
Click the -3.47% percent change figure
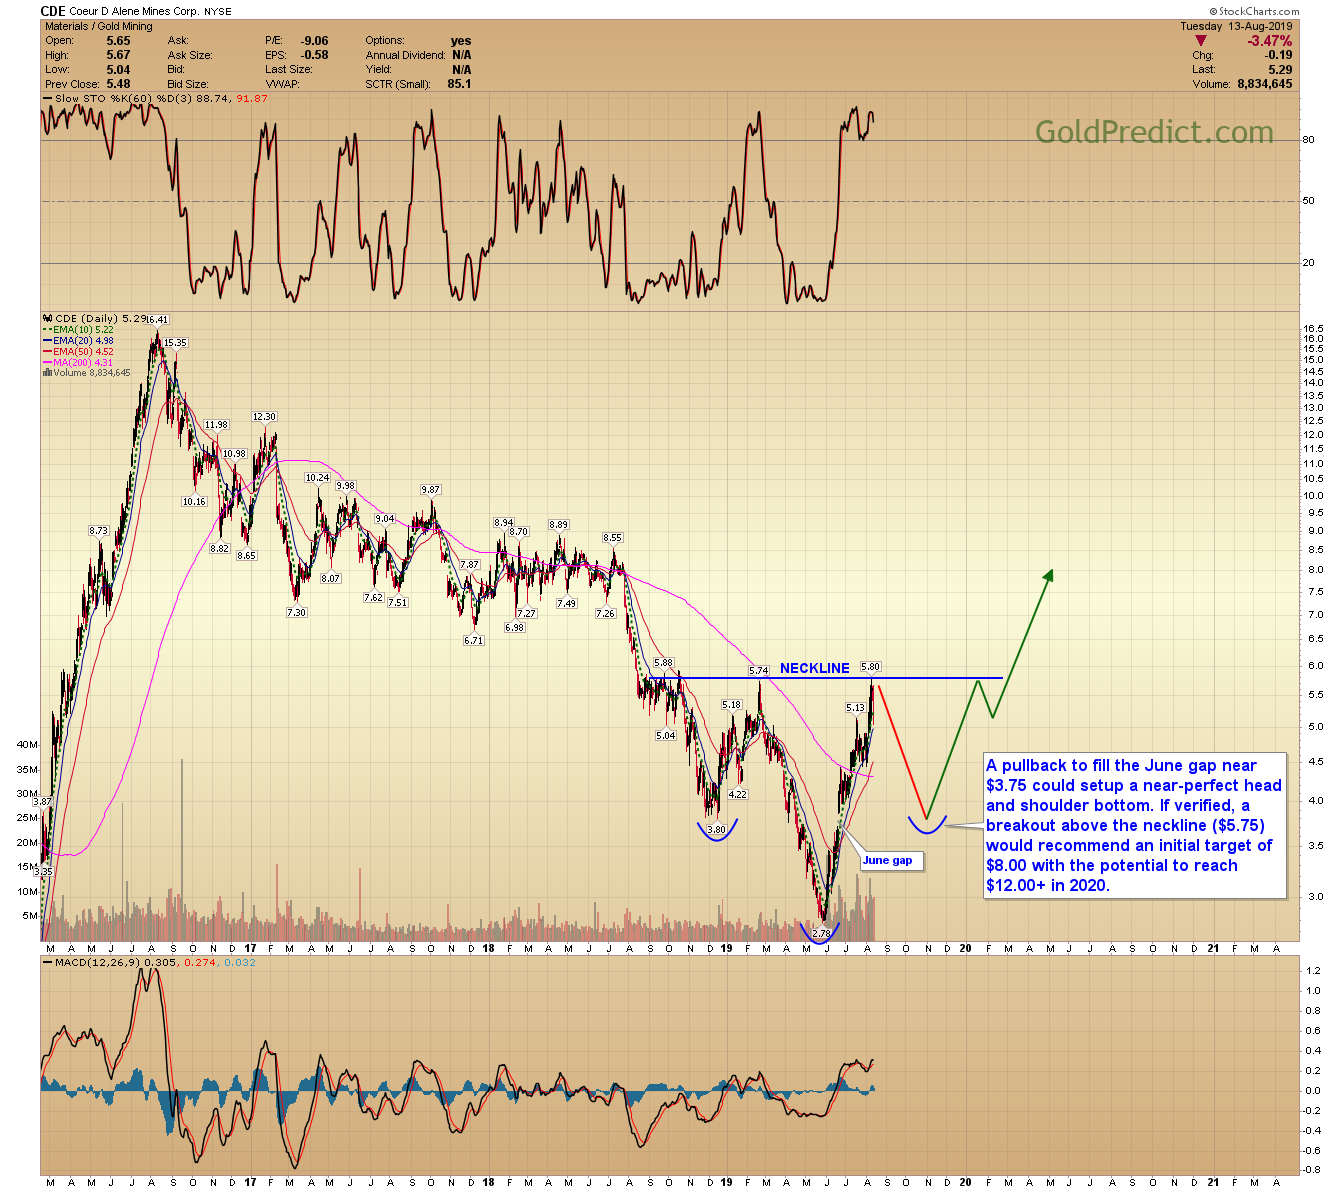(1269, 41)
